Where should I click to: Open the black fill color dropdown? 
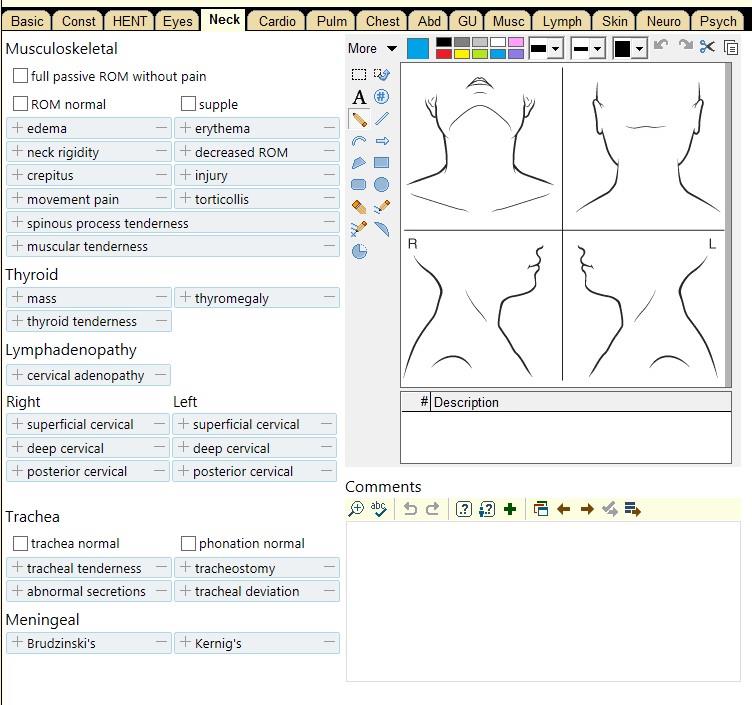click(630, 48)
